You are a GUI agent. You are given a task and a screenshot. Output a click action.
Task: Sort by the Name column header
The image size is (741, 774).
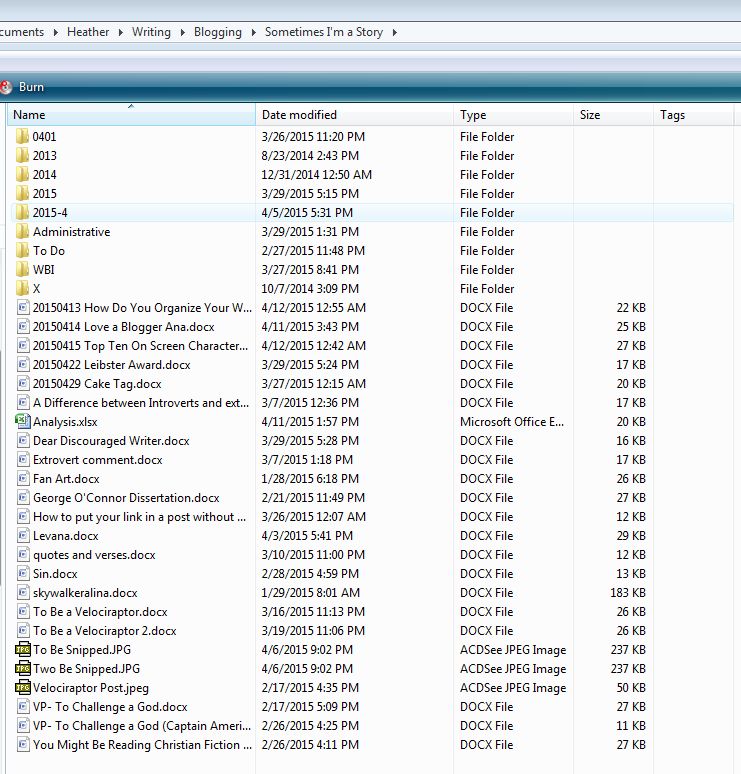(x=132, y=115)
